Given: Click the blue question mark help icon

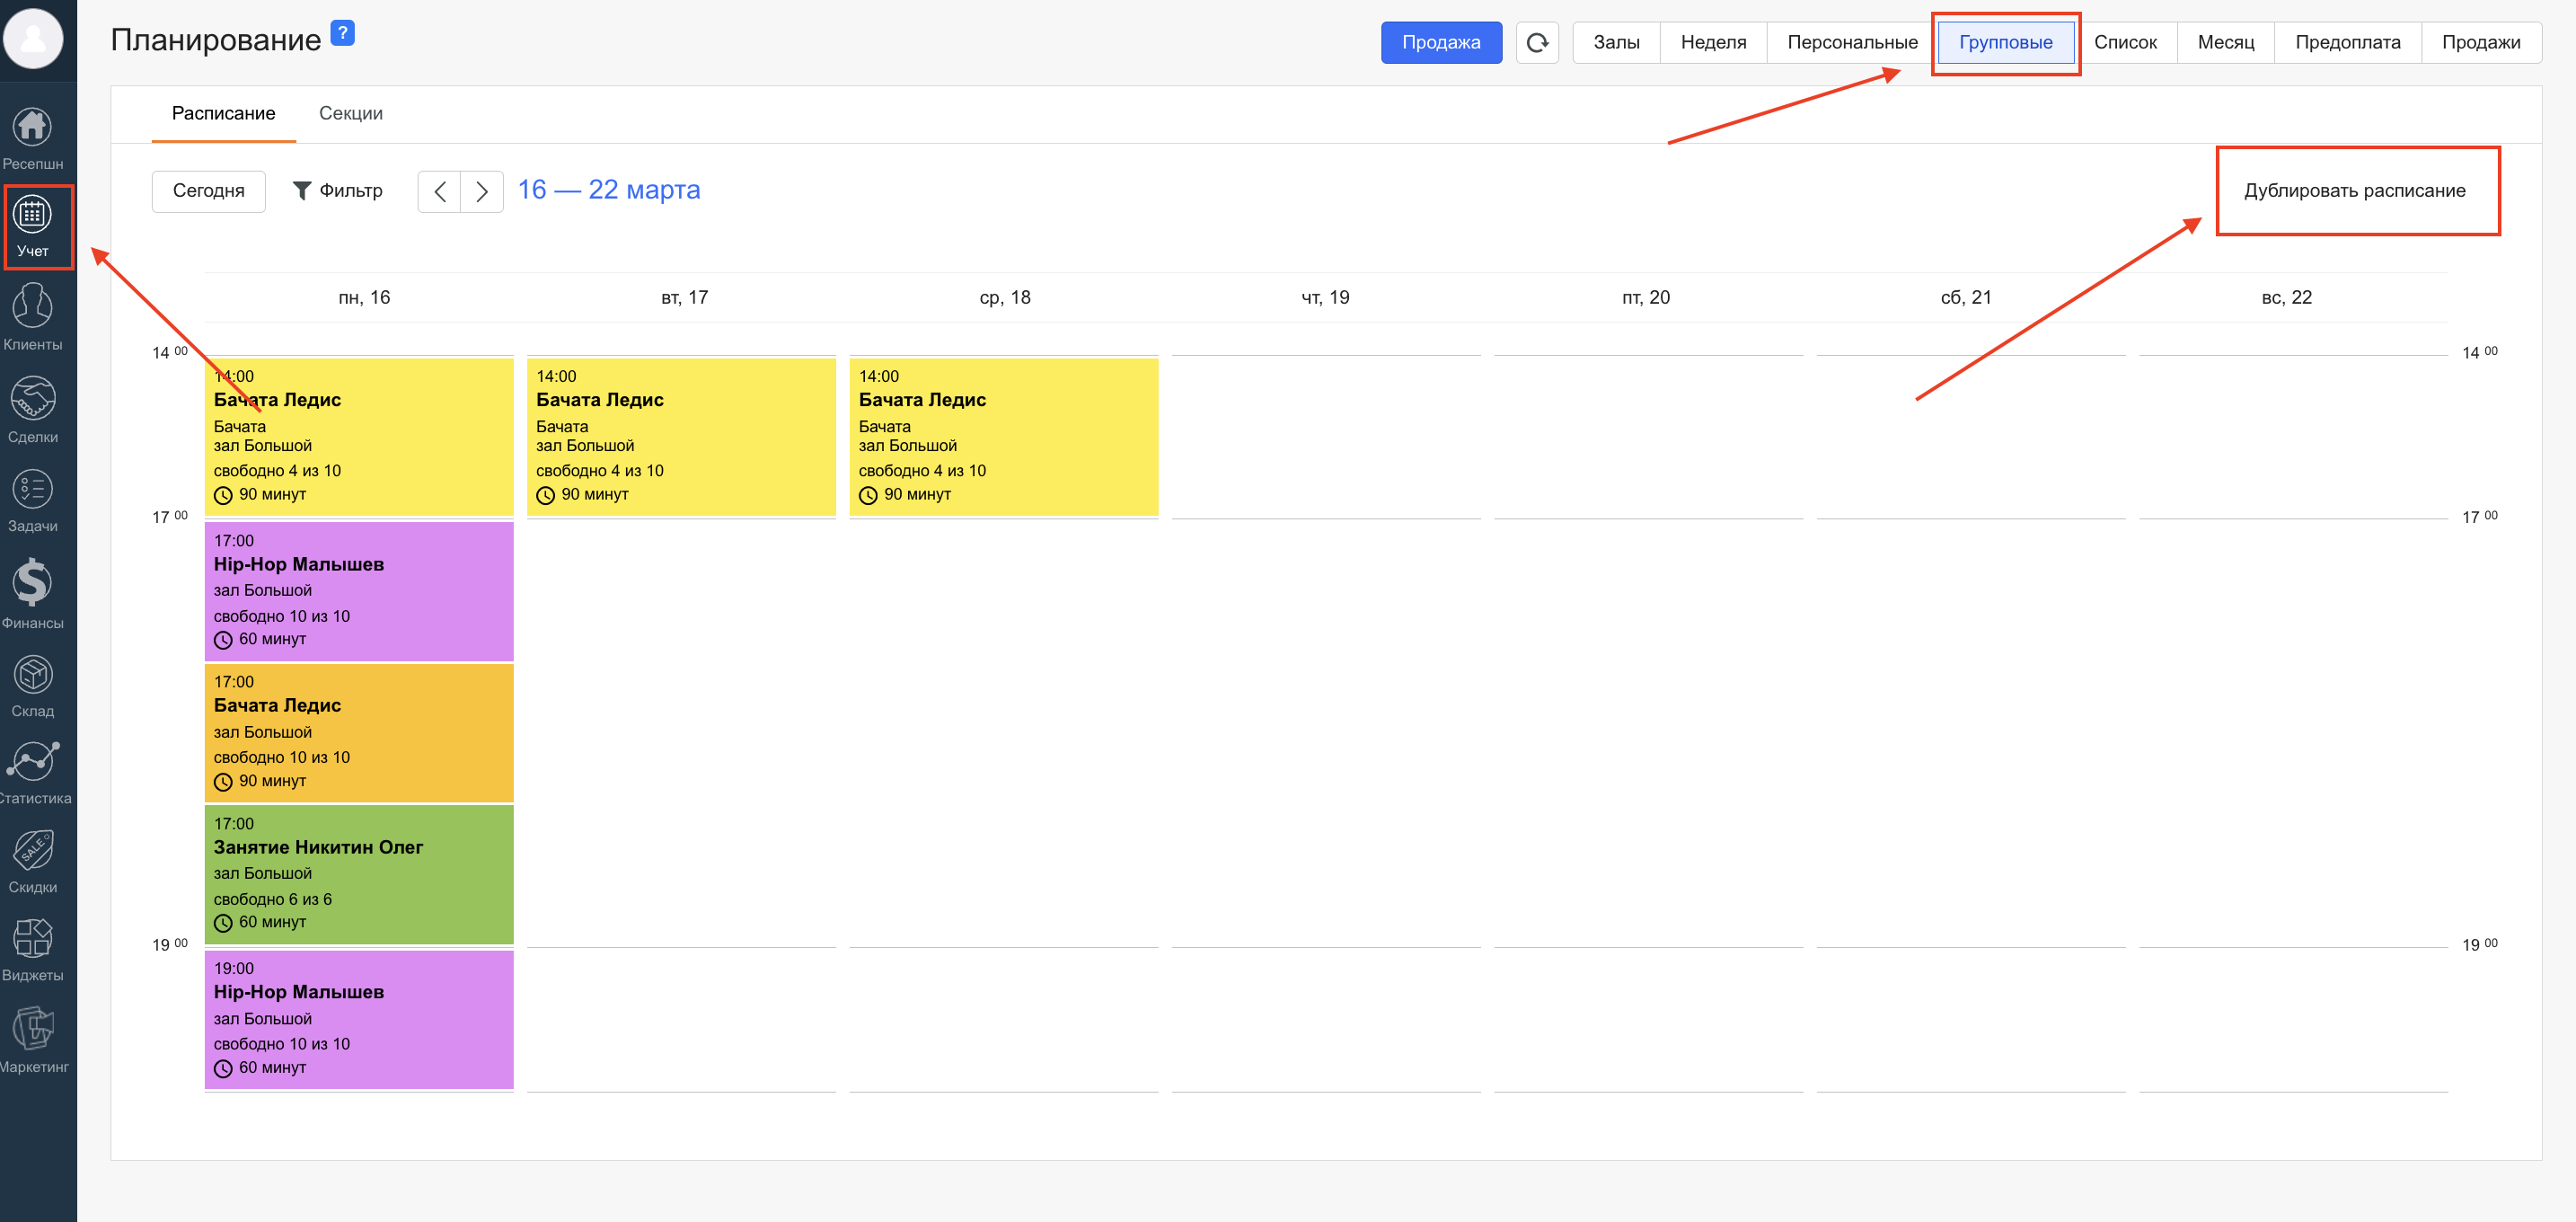Looking at the screenshot, I should pos(342,33).
